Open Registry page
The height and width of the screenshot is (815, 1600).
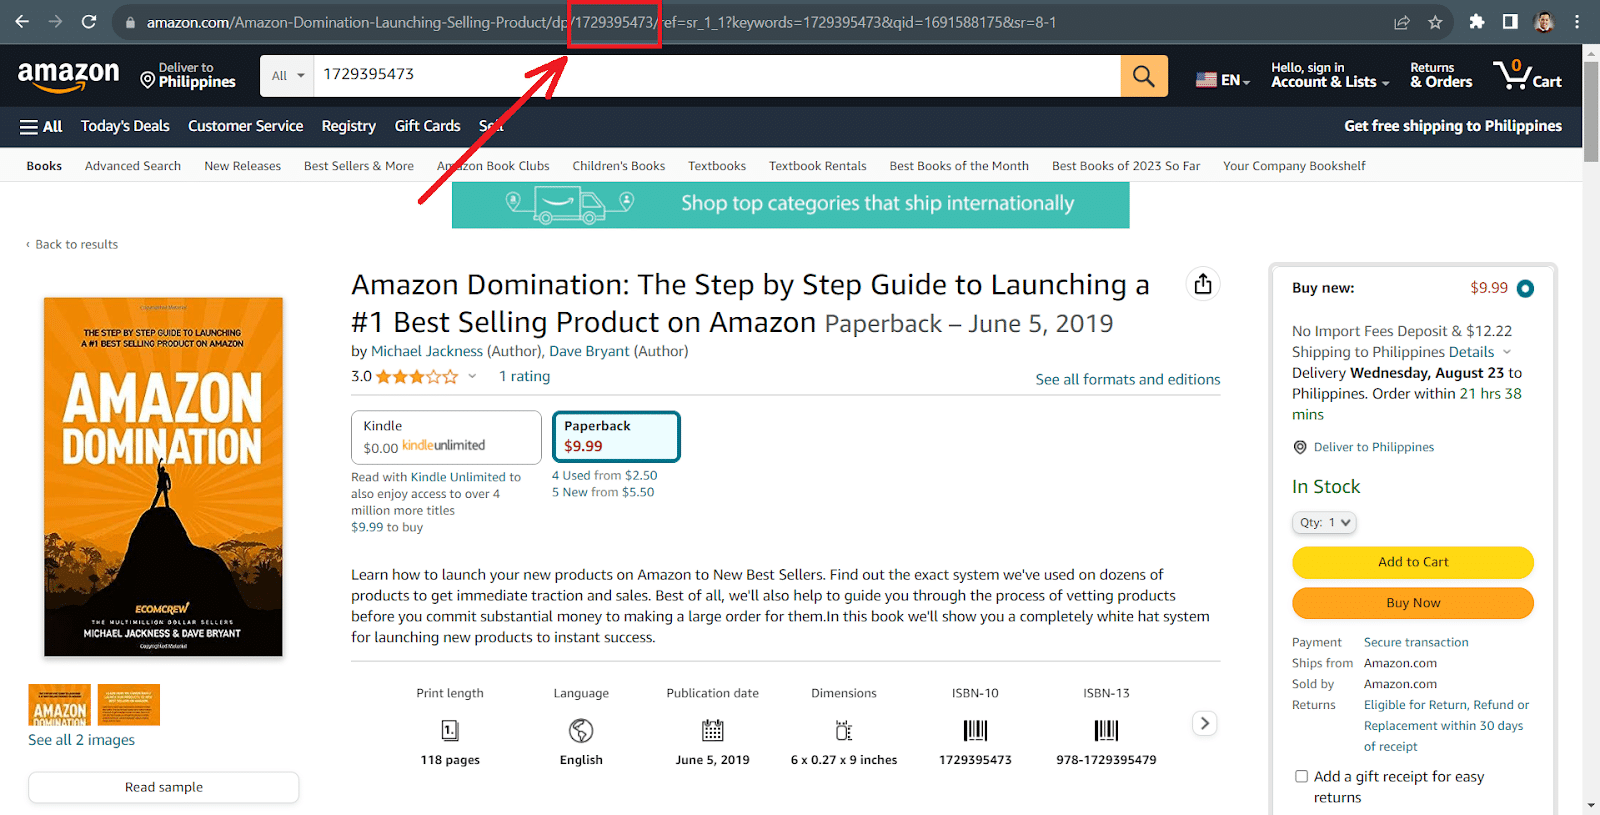click(x=348, y=126)
